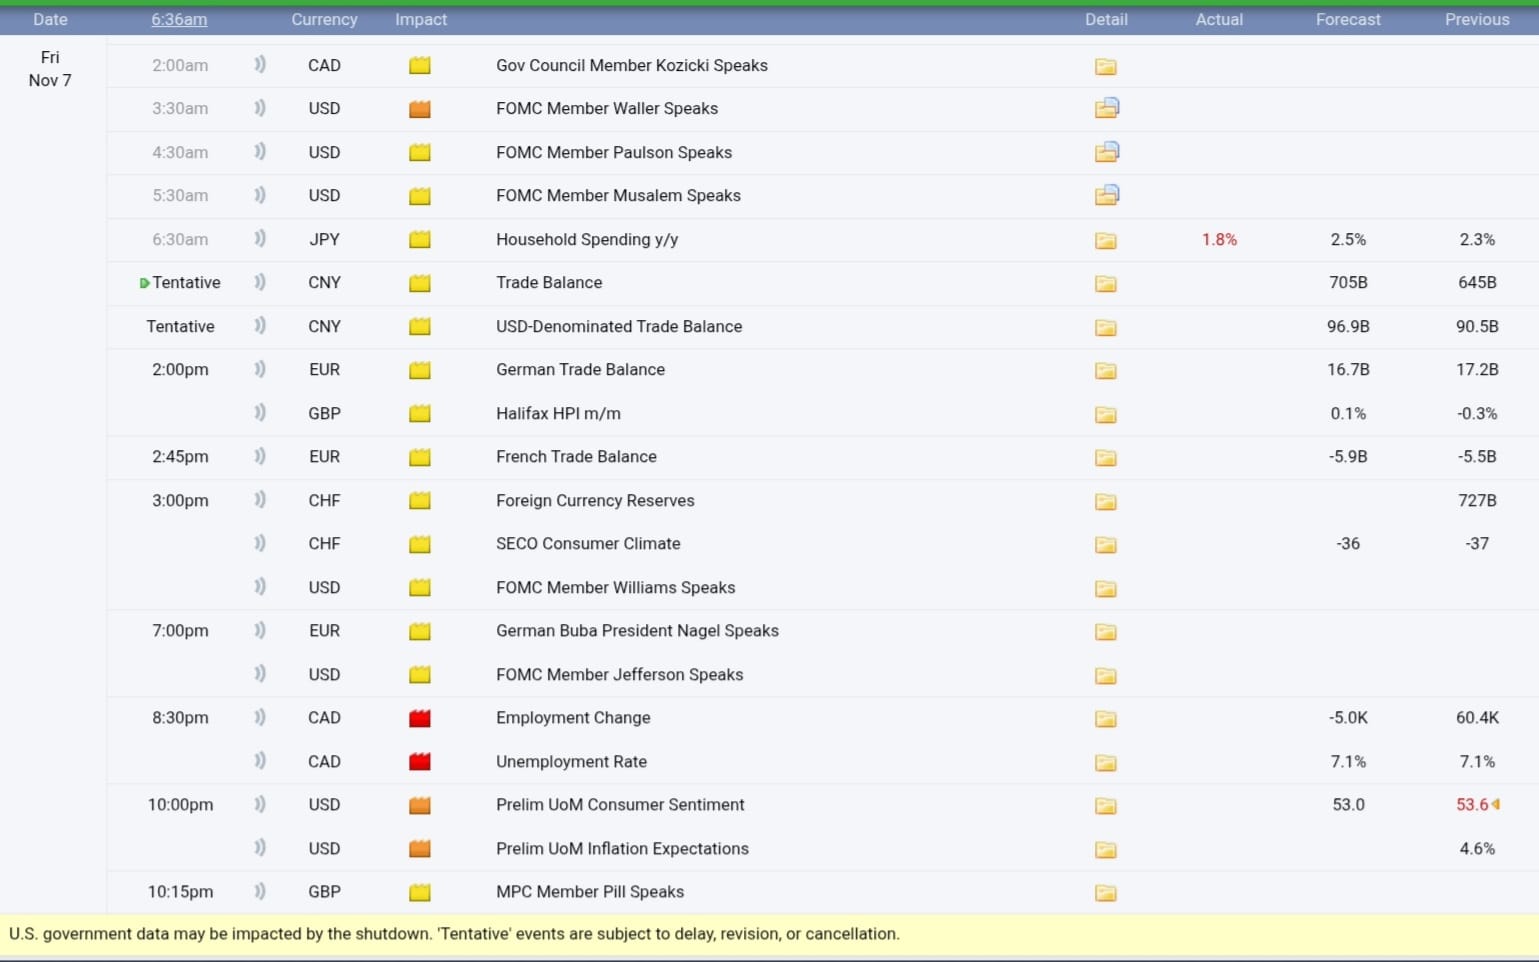Expand details for MPC Member Pill Speaks

[x=1105, y=892]
